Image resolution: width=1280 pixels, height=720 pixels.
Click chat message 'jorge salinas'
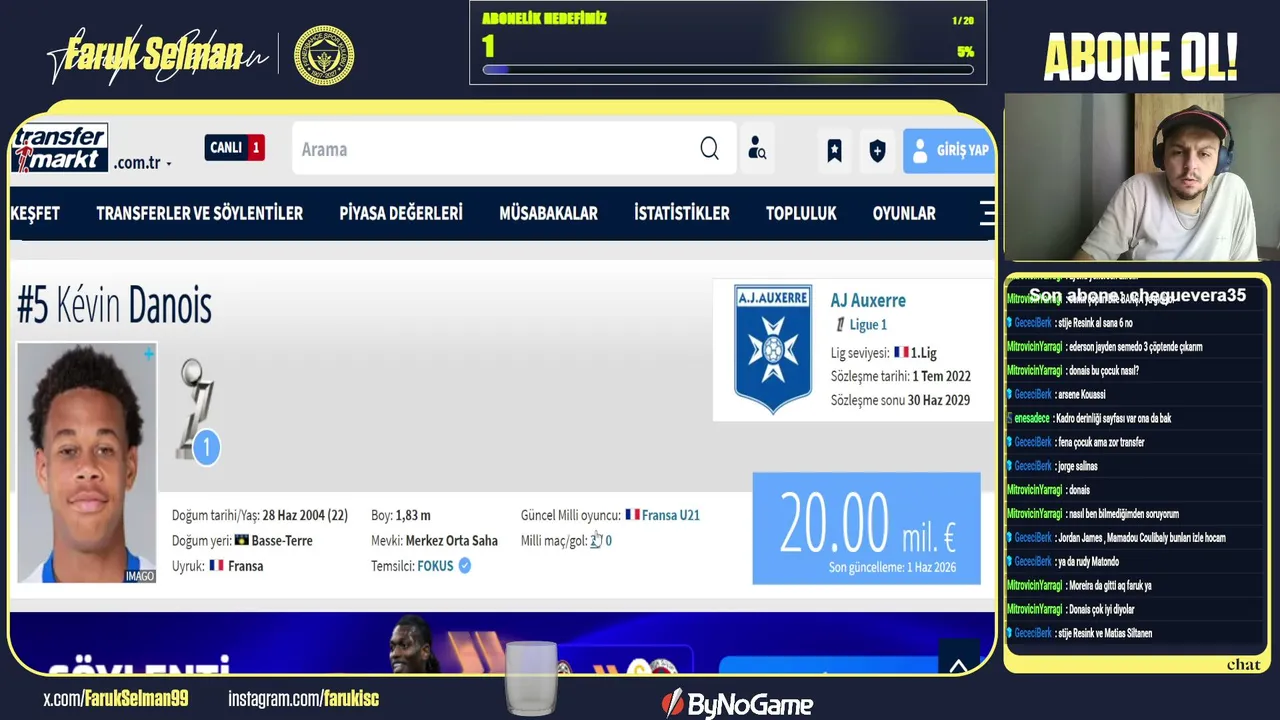1077,466
